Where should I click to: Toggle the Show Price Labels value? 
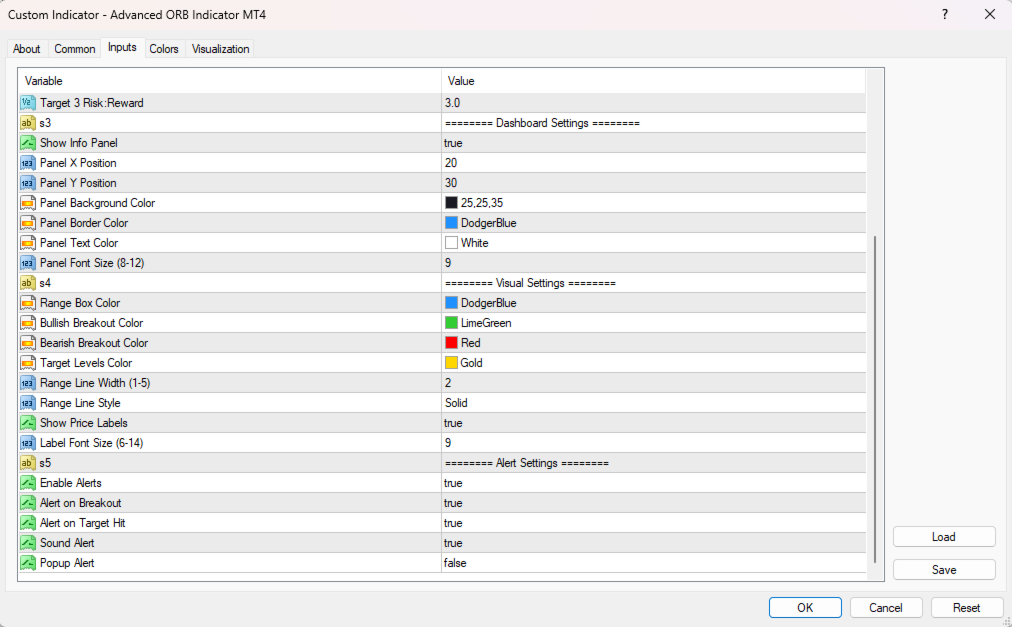tap(453, 423)
